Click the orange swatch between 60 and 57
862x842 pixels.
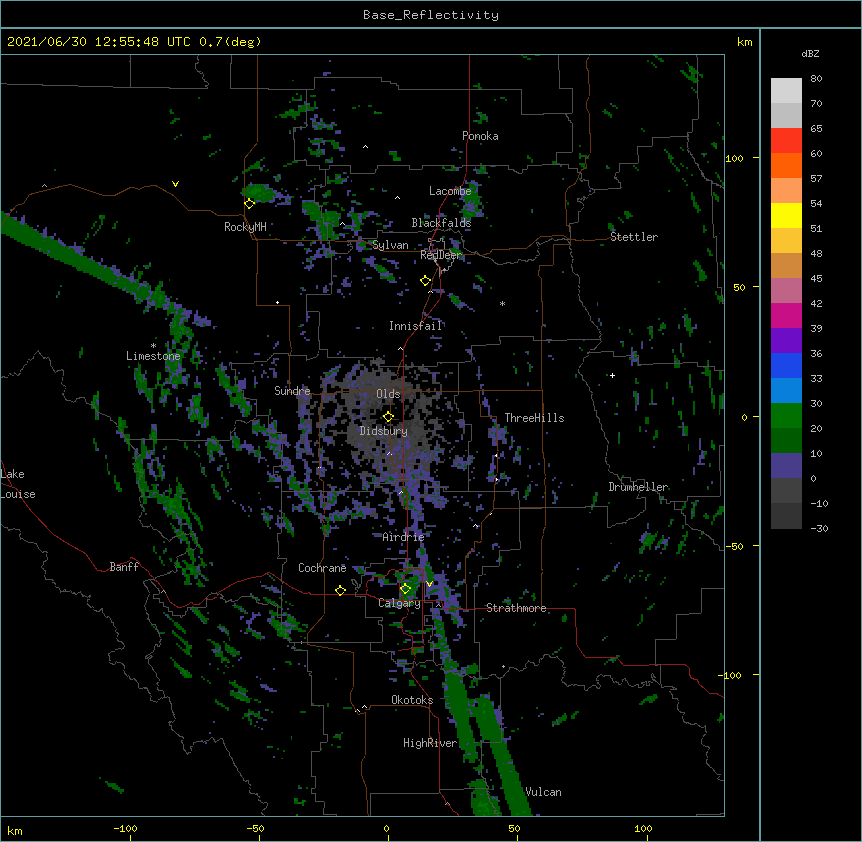click(786, 165)
